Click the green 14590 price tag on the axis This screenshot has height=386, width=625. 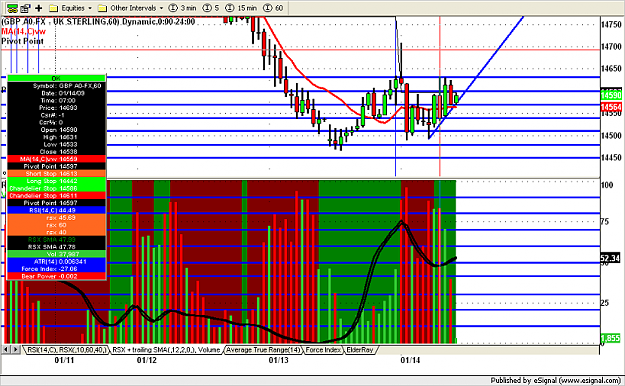tap(611, 95)
